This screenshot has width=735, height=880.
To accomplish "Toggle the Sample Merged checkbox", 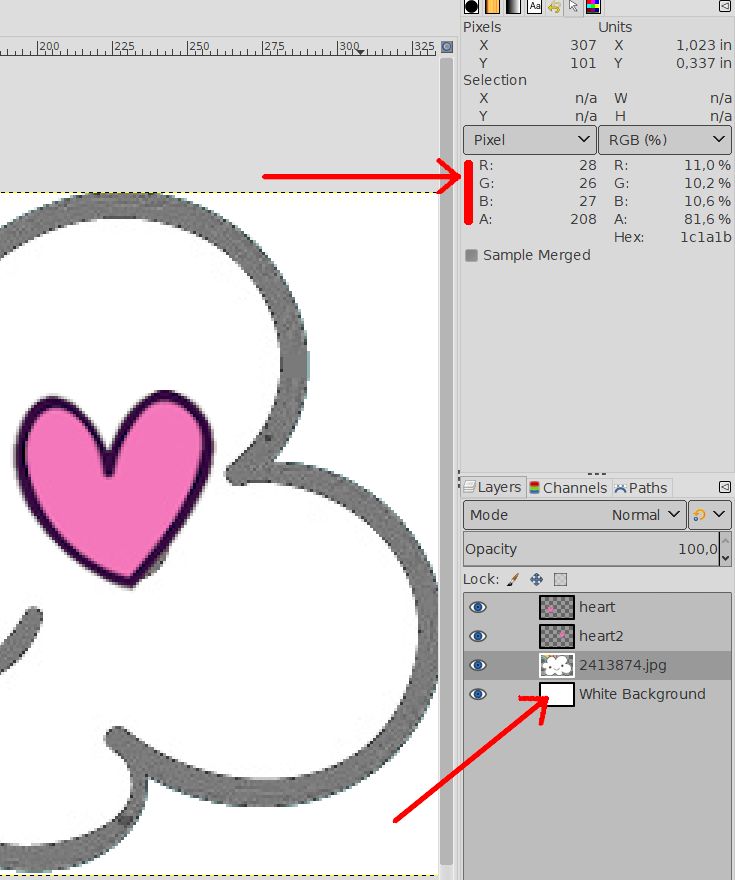I will click(x=471, y=255).
